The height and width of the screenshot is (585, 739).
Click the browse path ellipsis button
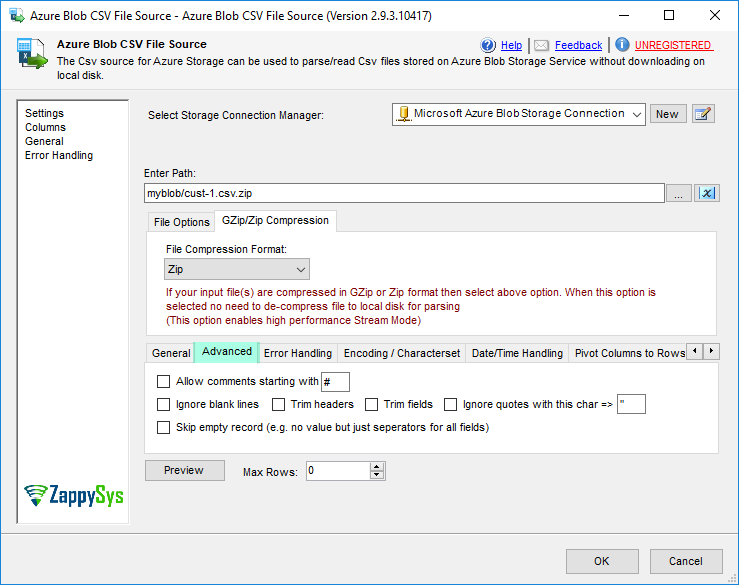[x=678, y=193]
